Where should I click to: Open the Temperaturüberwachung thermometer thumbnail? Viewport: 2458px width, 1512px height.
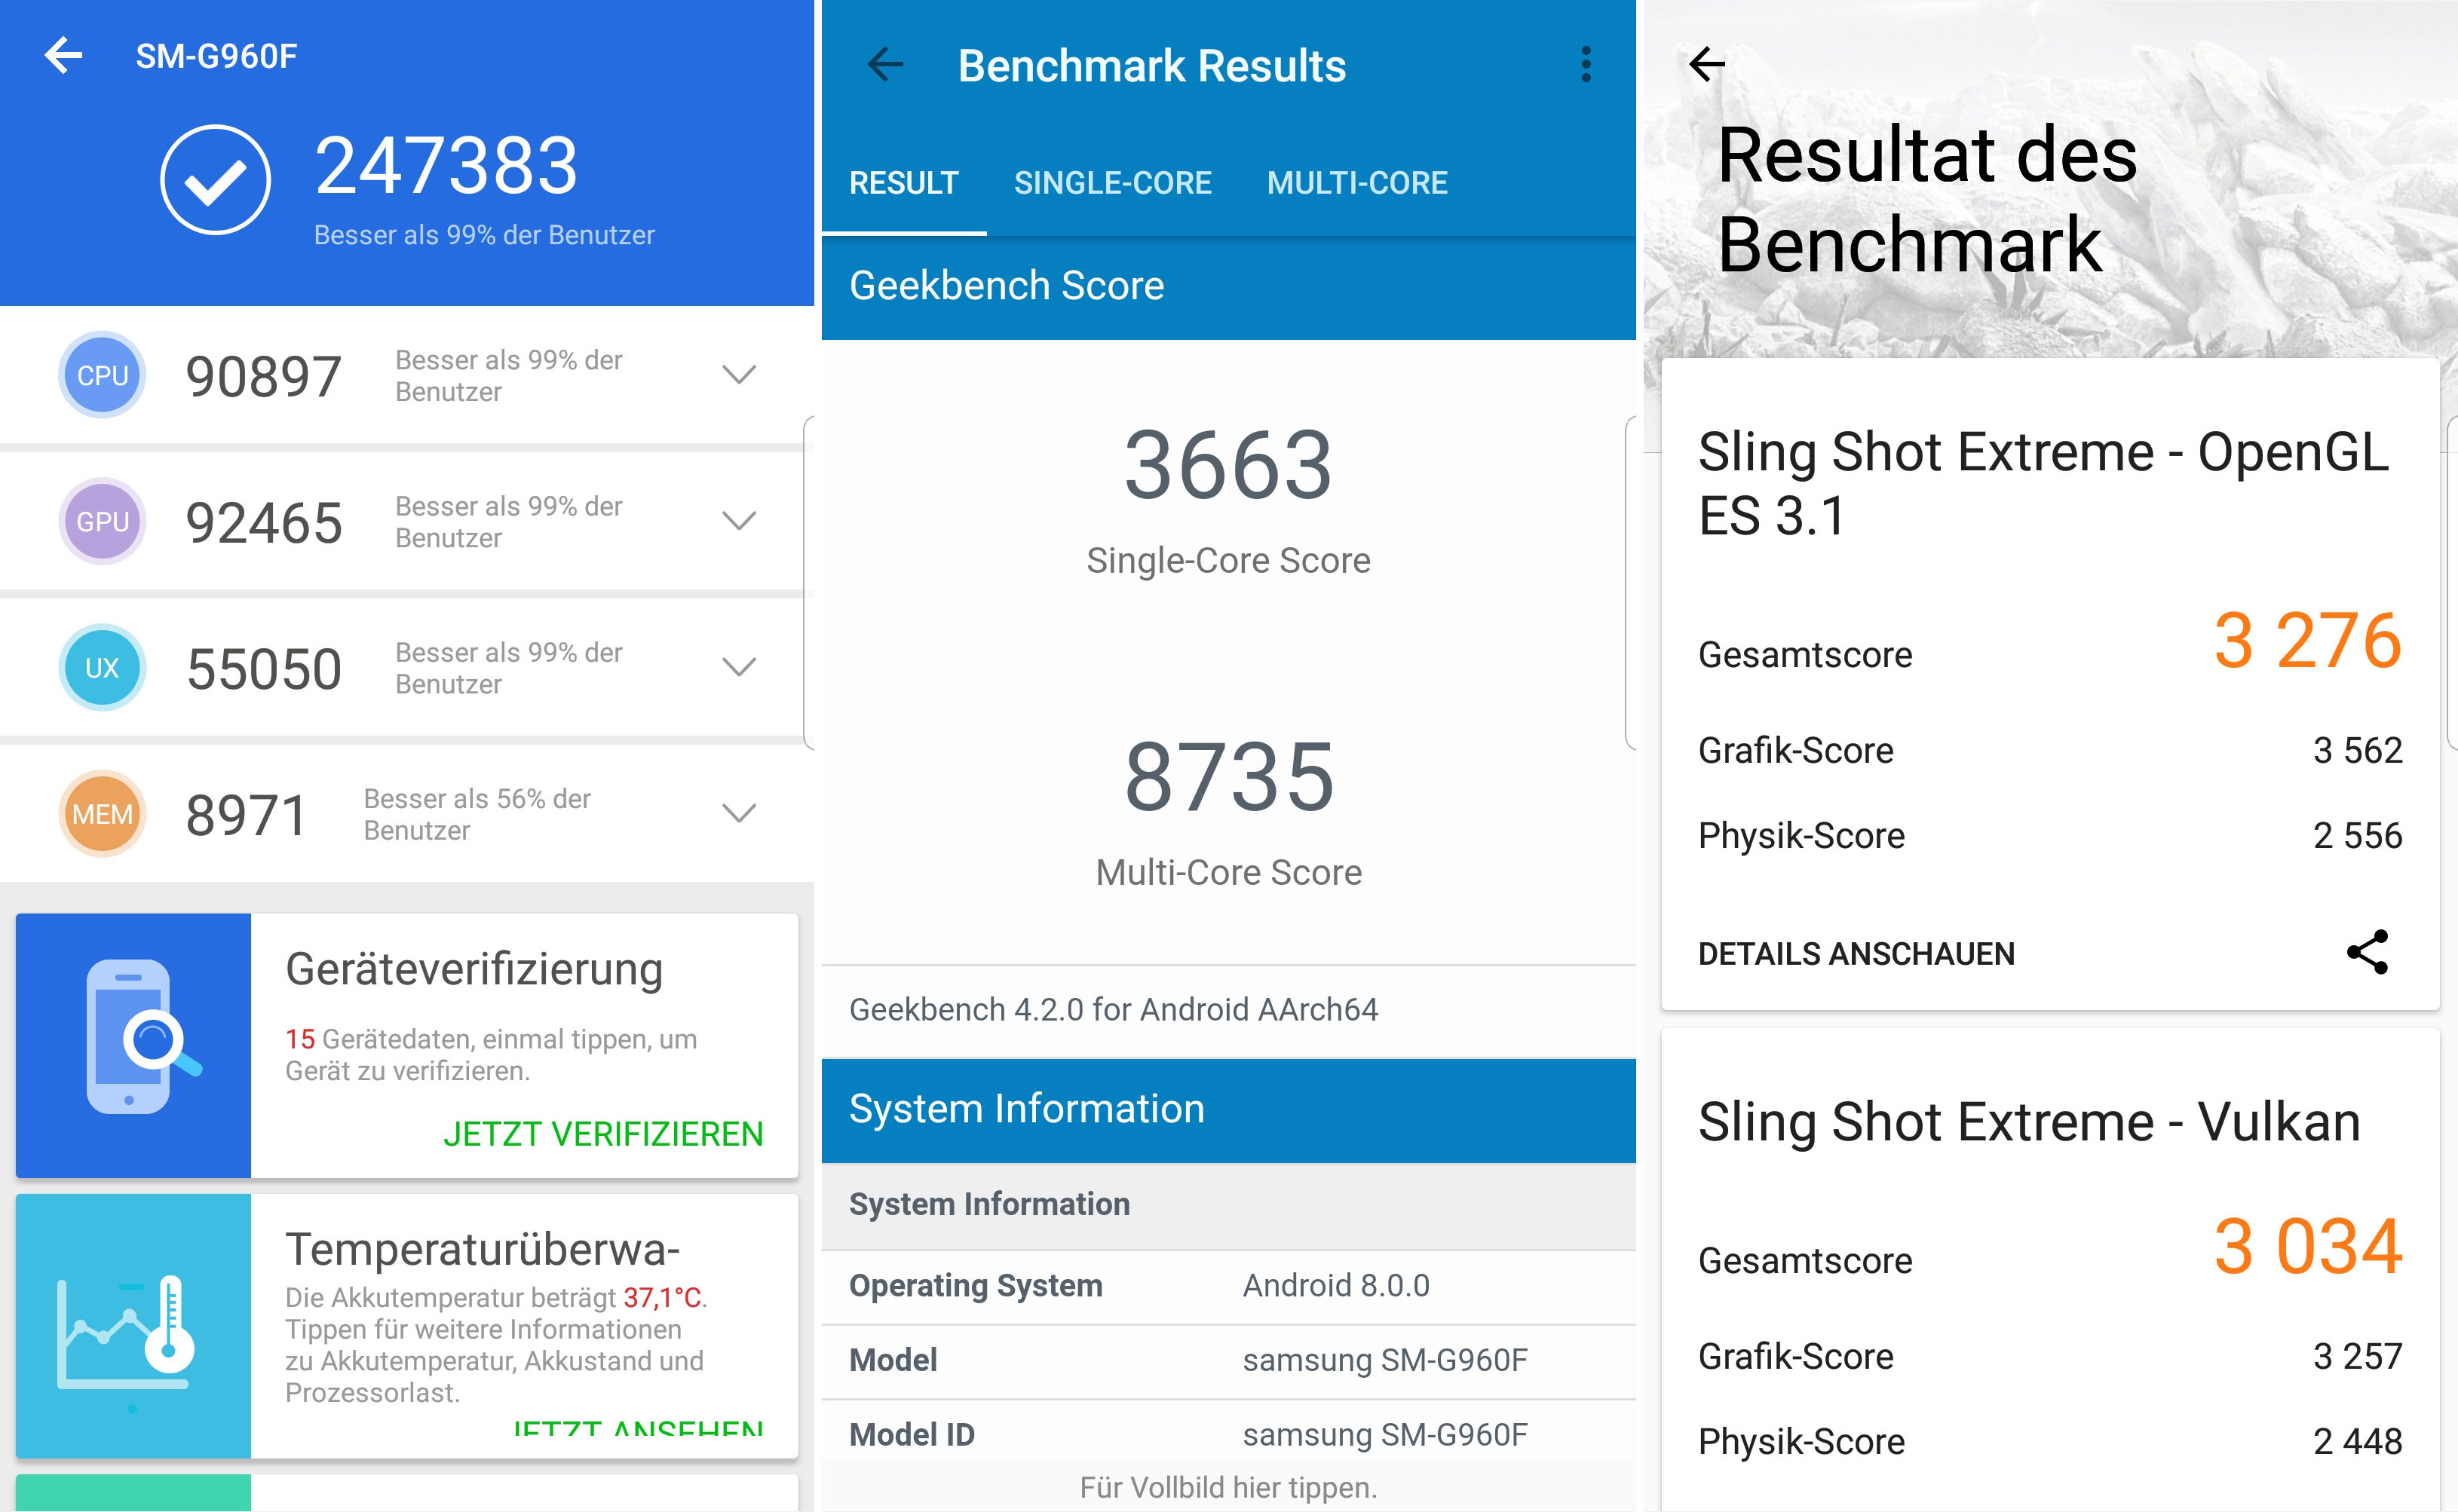tap(133, 1326)
